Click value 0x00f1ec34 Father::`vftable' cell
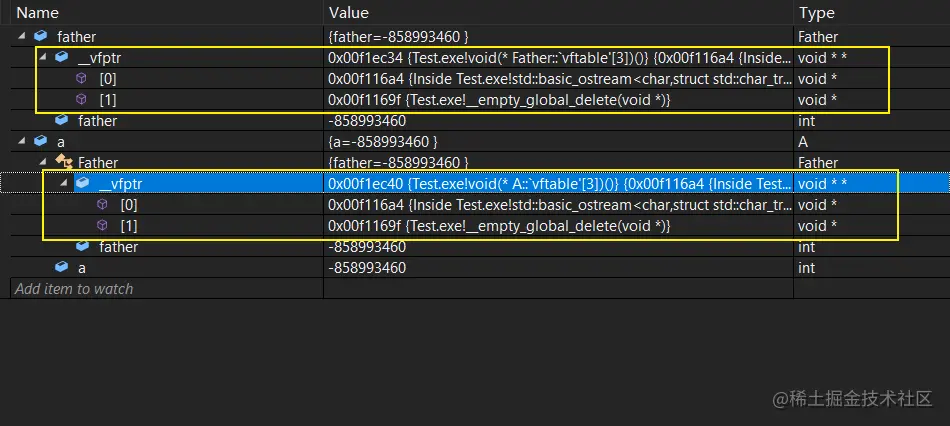The height and width of the screenshot is (426, 950). 560,58
